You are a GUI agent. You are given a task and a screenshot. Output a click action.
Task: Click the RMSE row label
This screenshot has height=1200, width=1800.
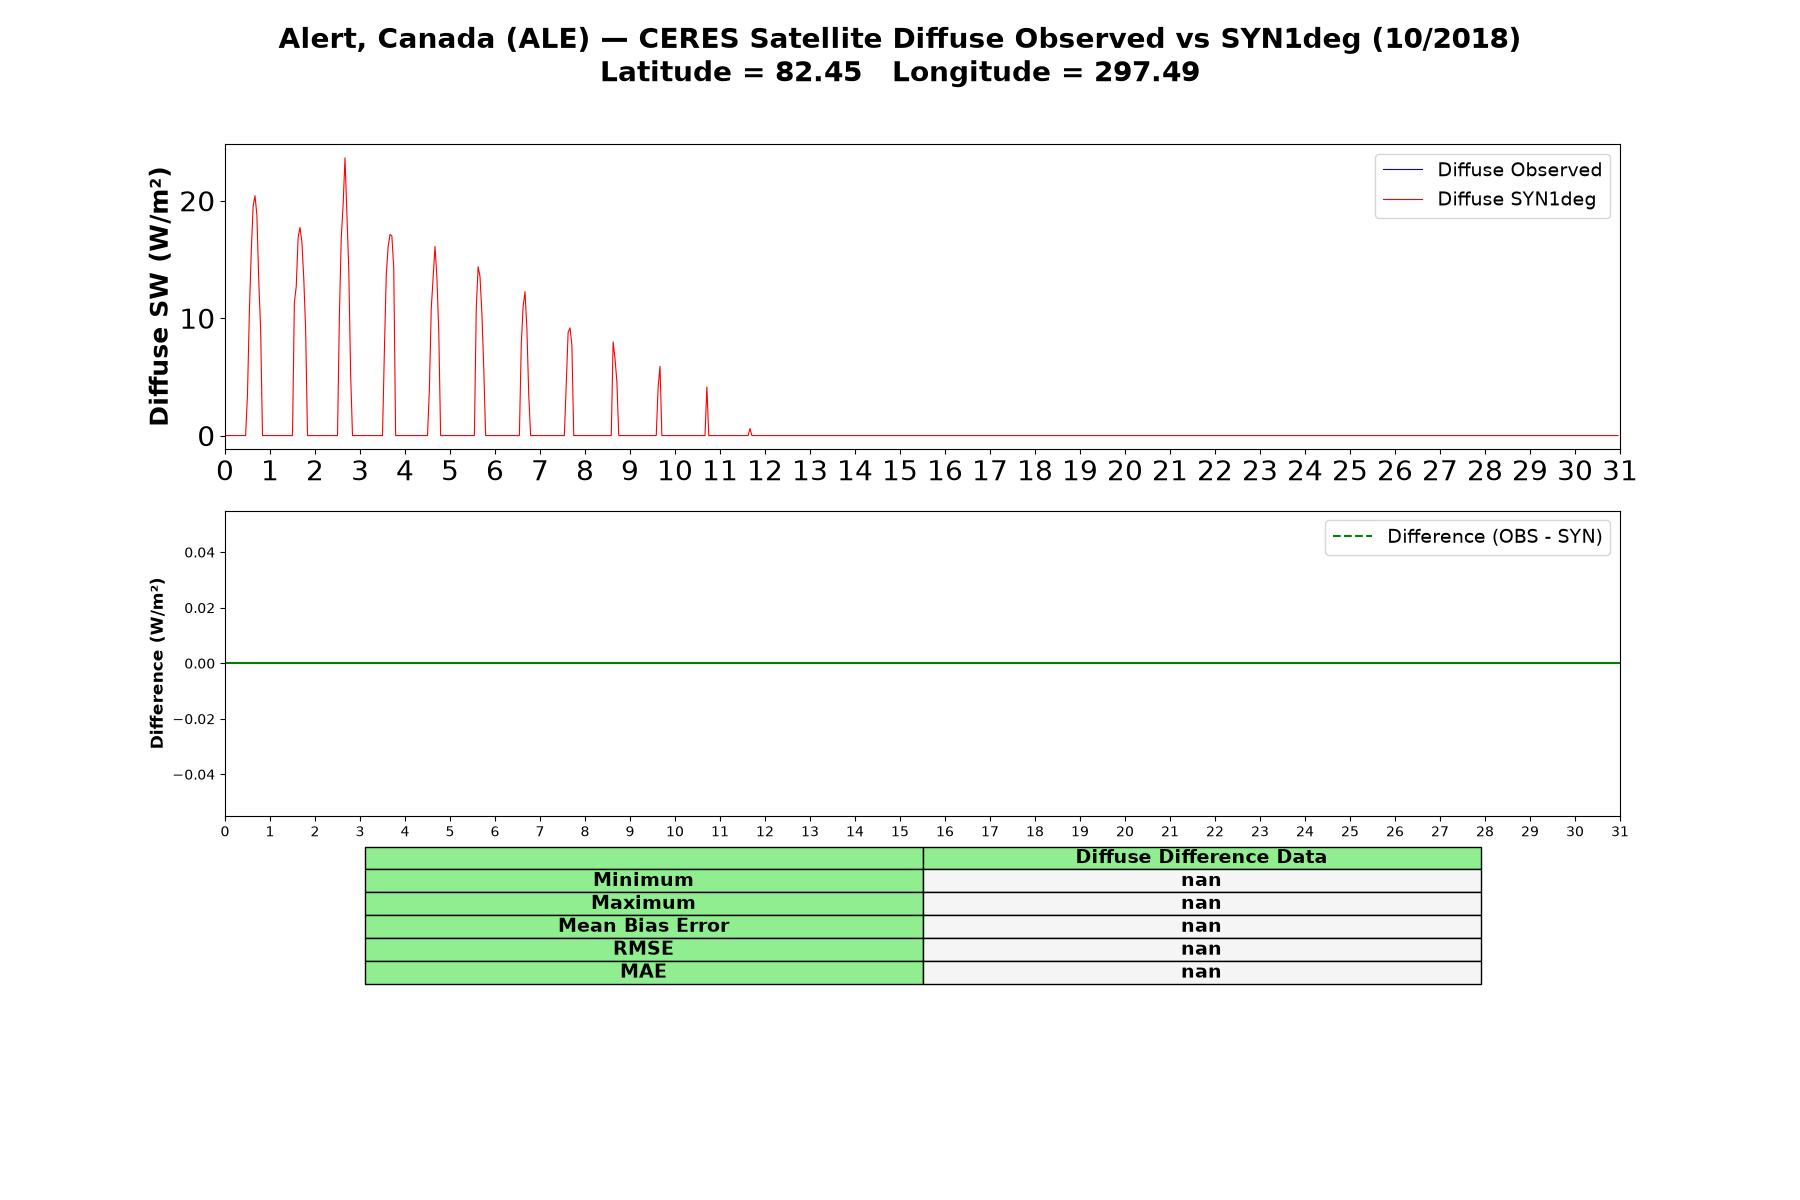pyautogui.click(x=644, y=949)
